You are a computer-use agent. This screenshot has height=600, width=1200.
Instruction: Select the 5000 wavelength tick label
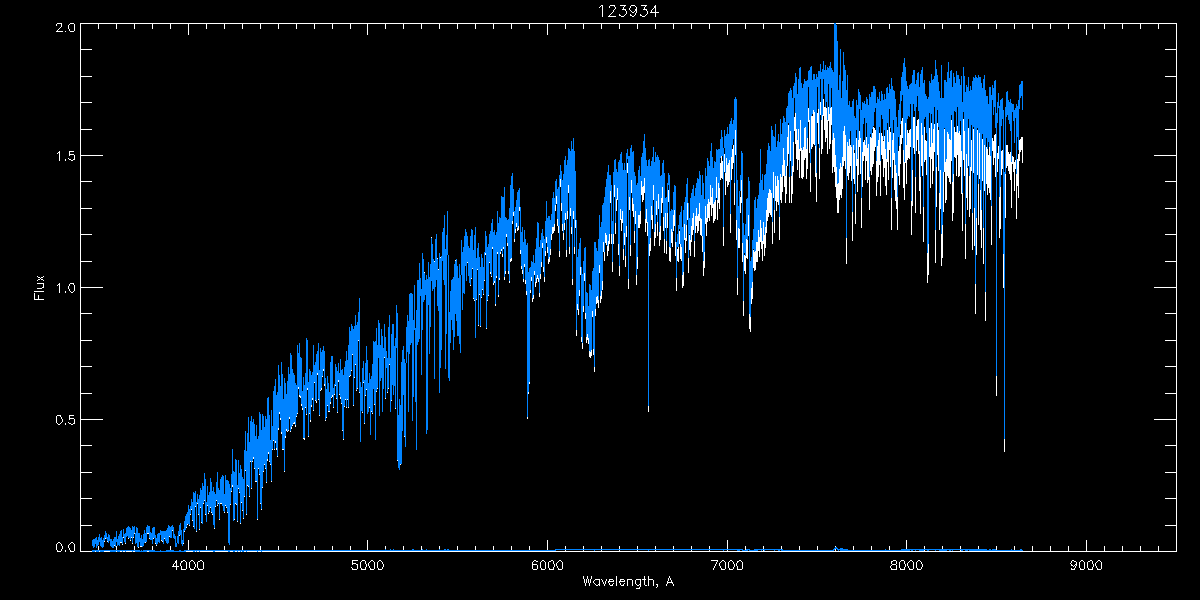point(367,565)
